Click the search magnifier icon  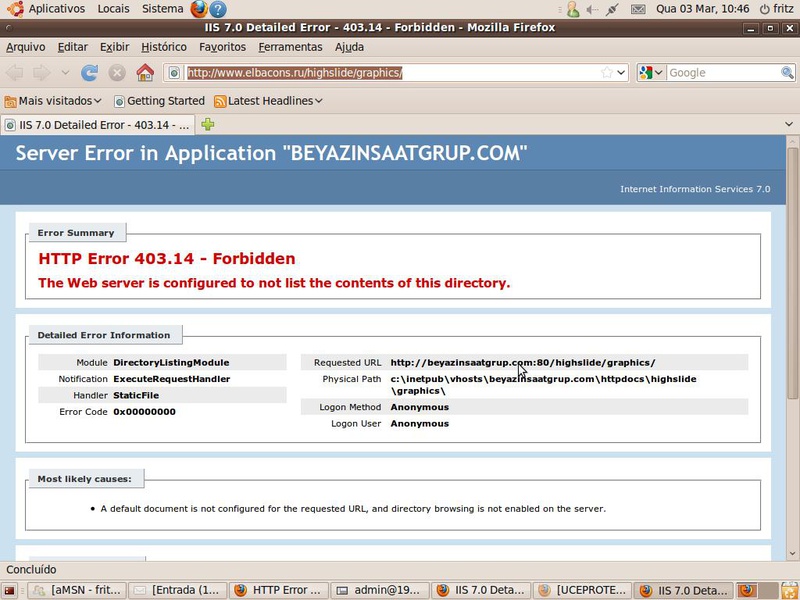pos(787,73)
